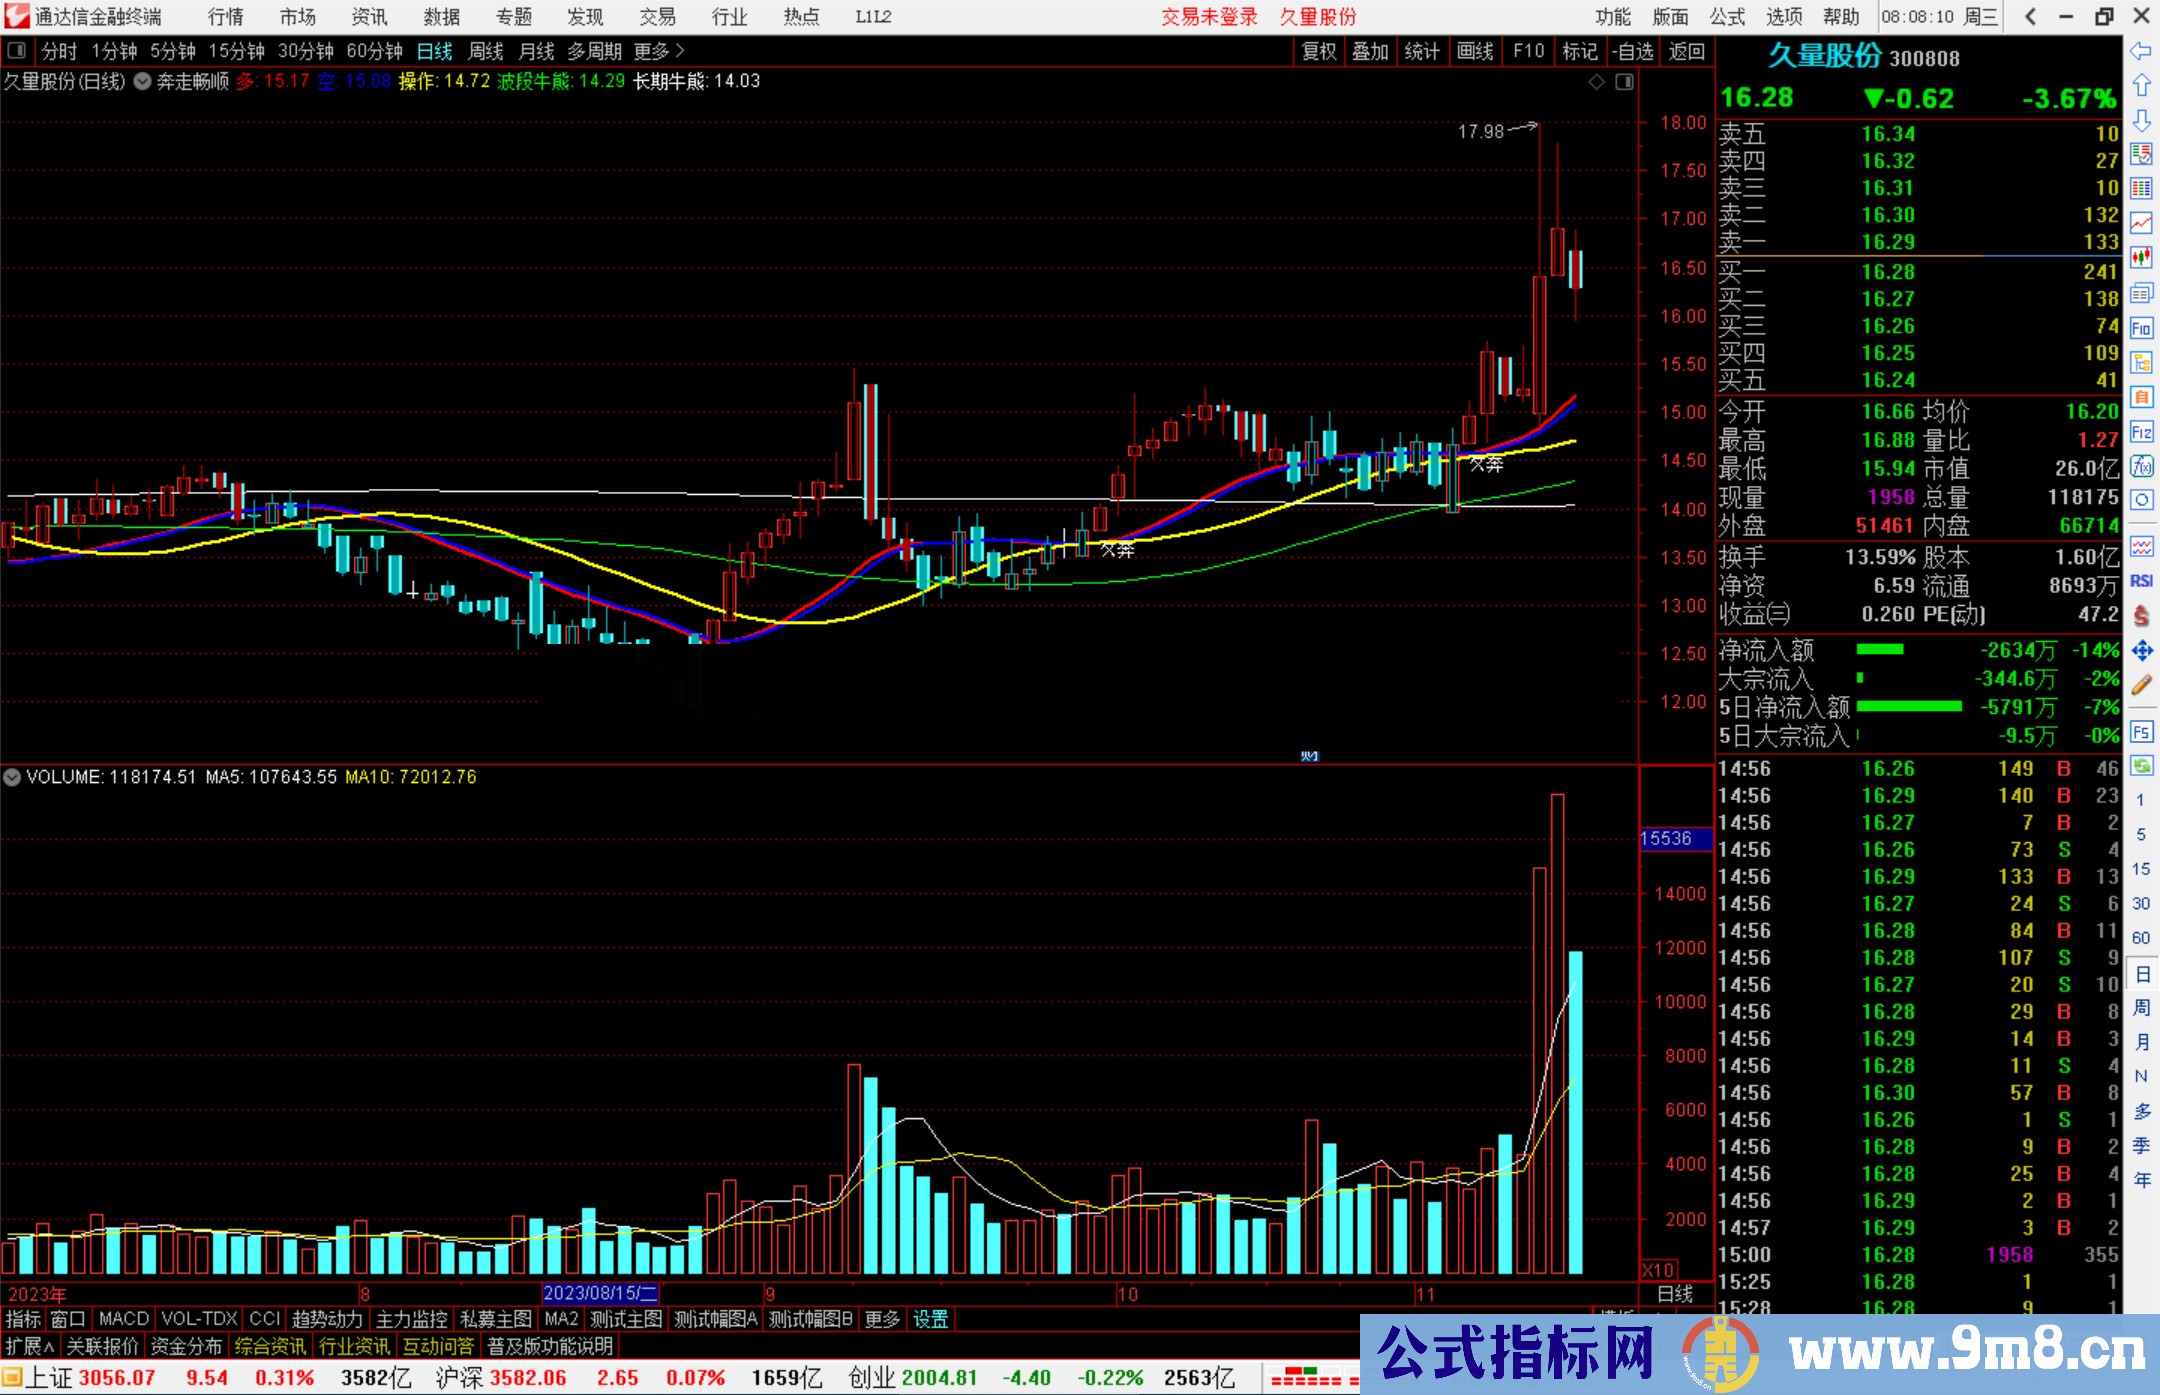Switch to the 周线 period tab

(486, 51)
